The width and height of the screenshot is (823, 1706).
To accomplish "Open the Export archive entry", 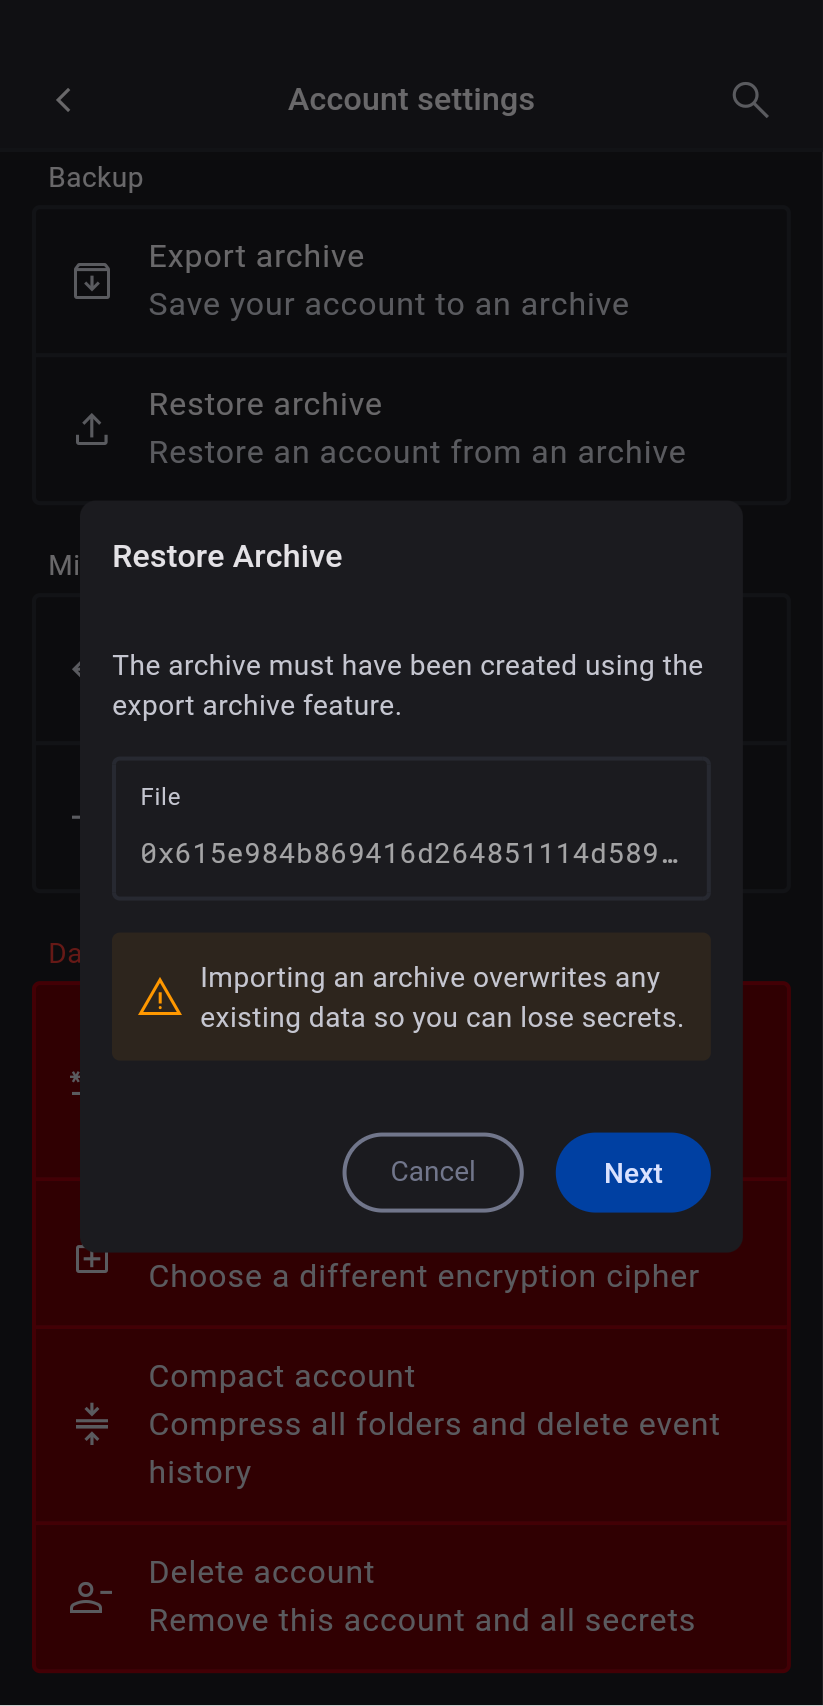I will tap(412, 281).
